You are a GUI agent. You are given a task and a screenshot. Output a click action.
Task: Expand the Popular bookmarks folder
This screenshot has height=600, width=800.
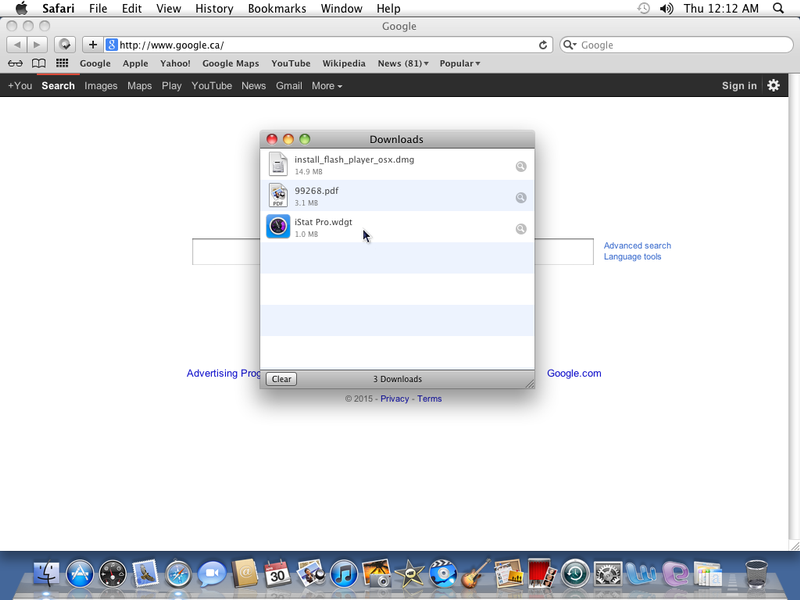pos(460,63)
